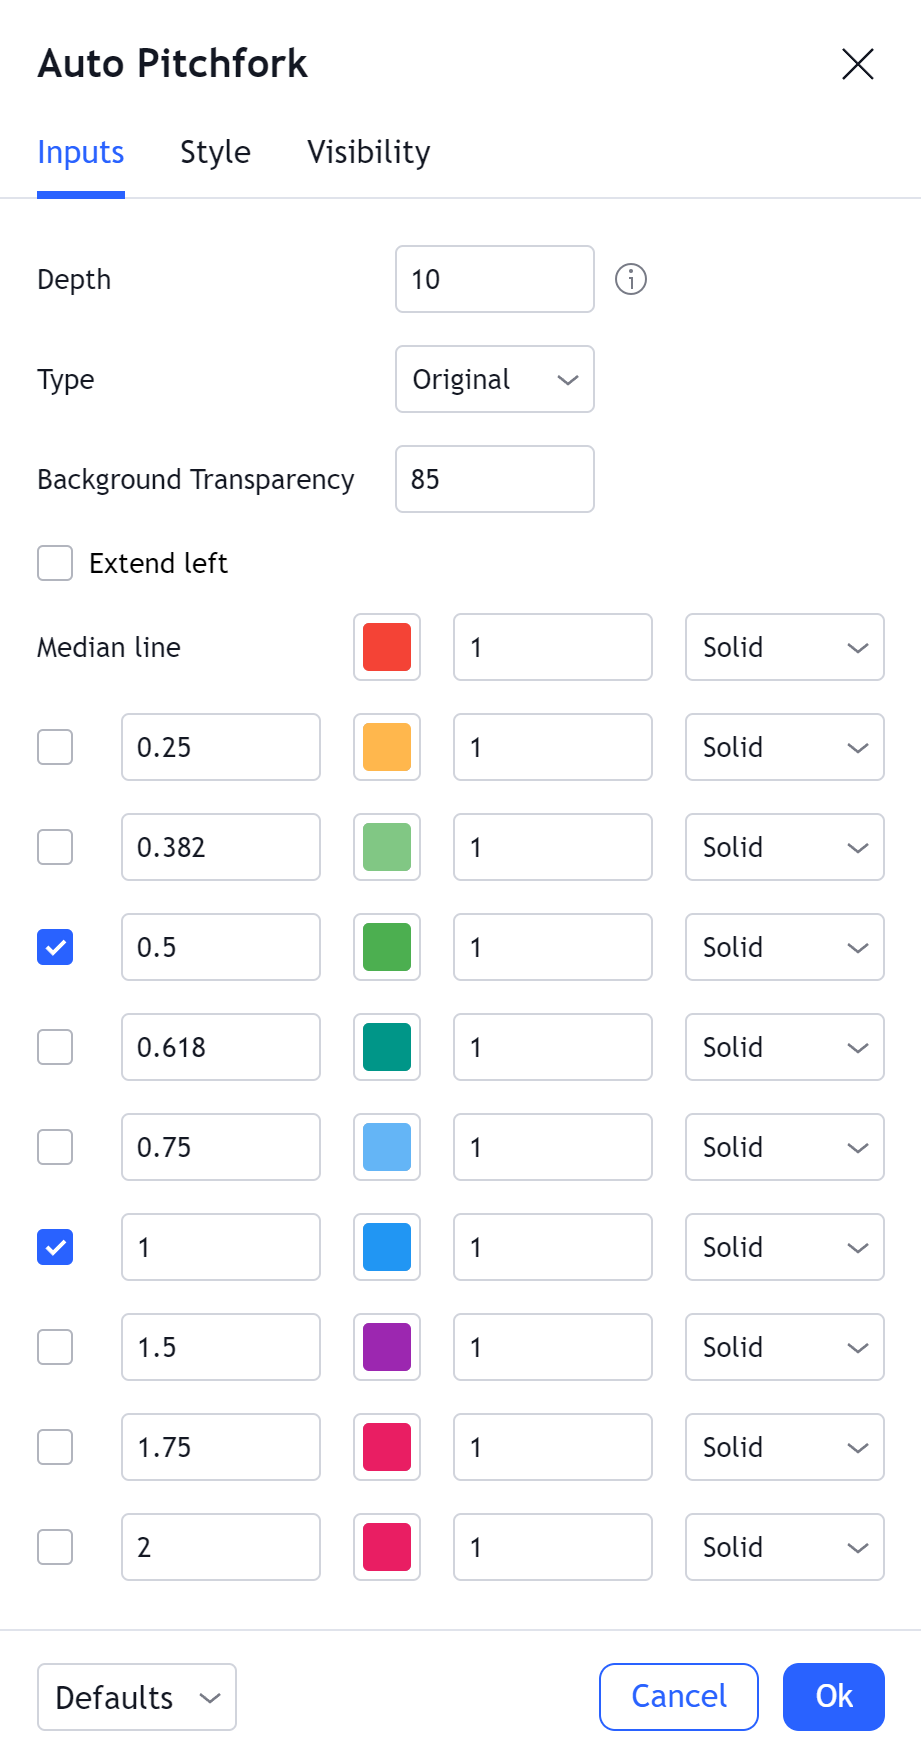Open the Type dropdown showing Original

click(x=494, y=379)
